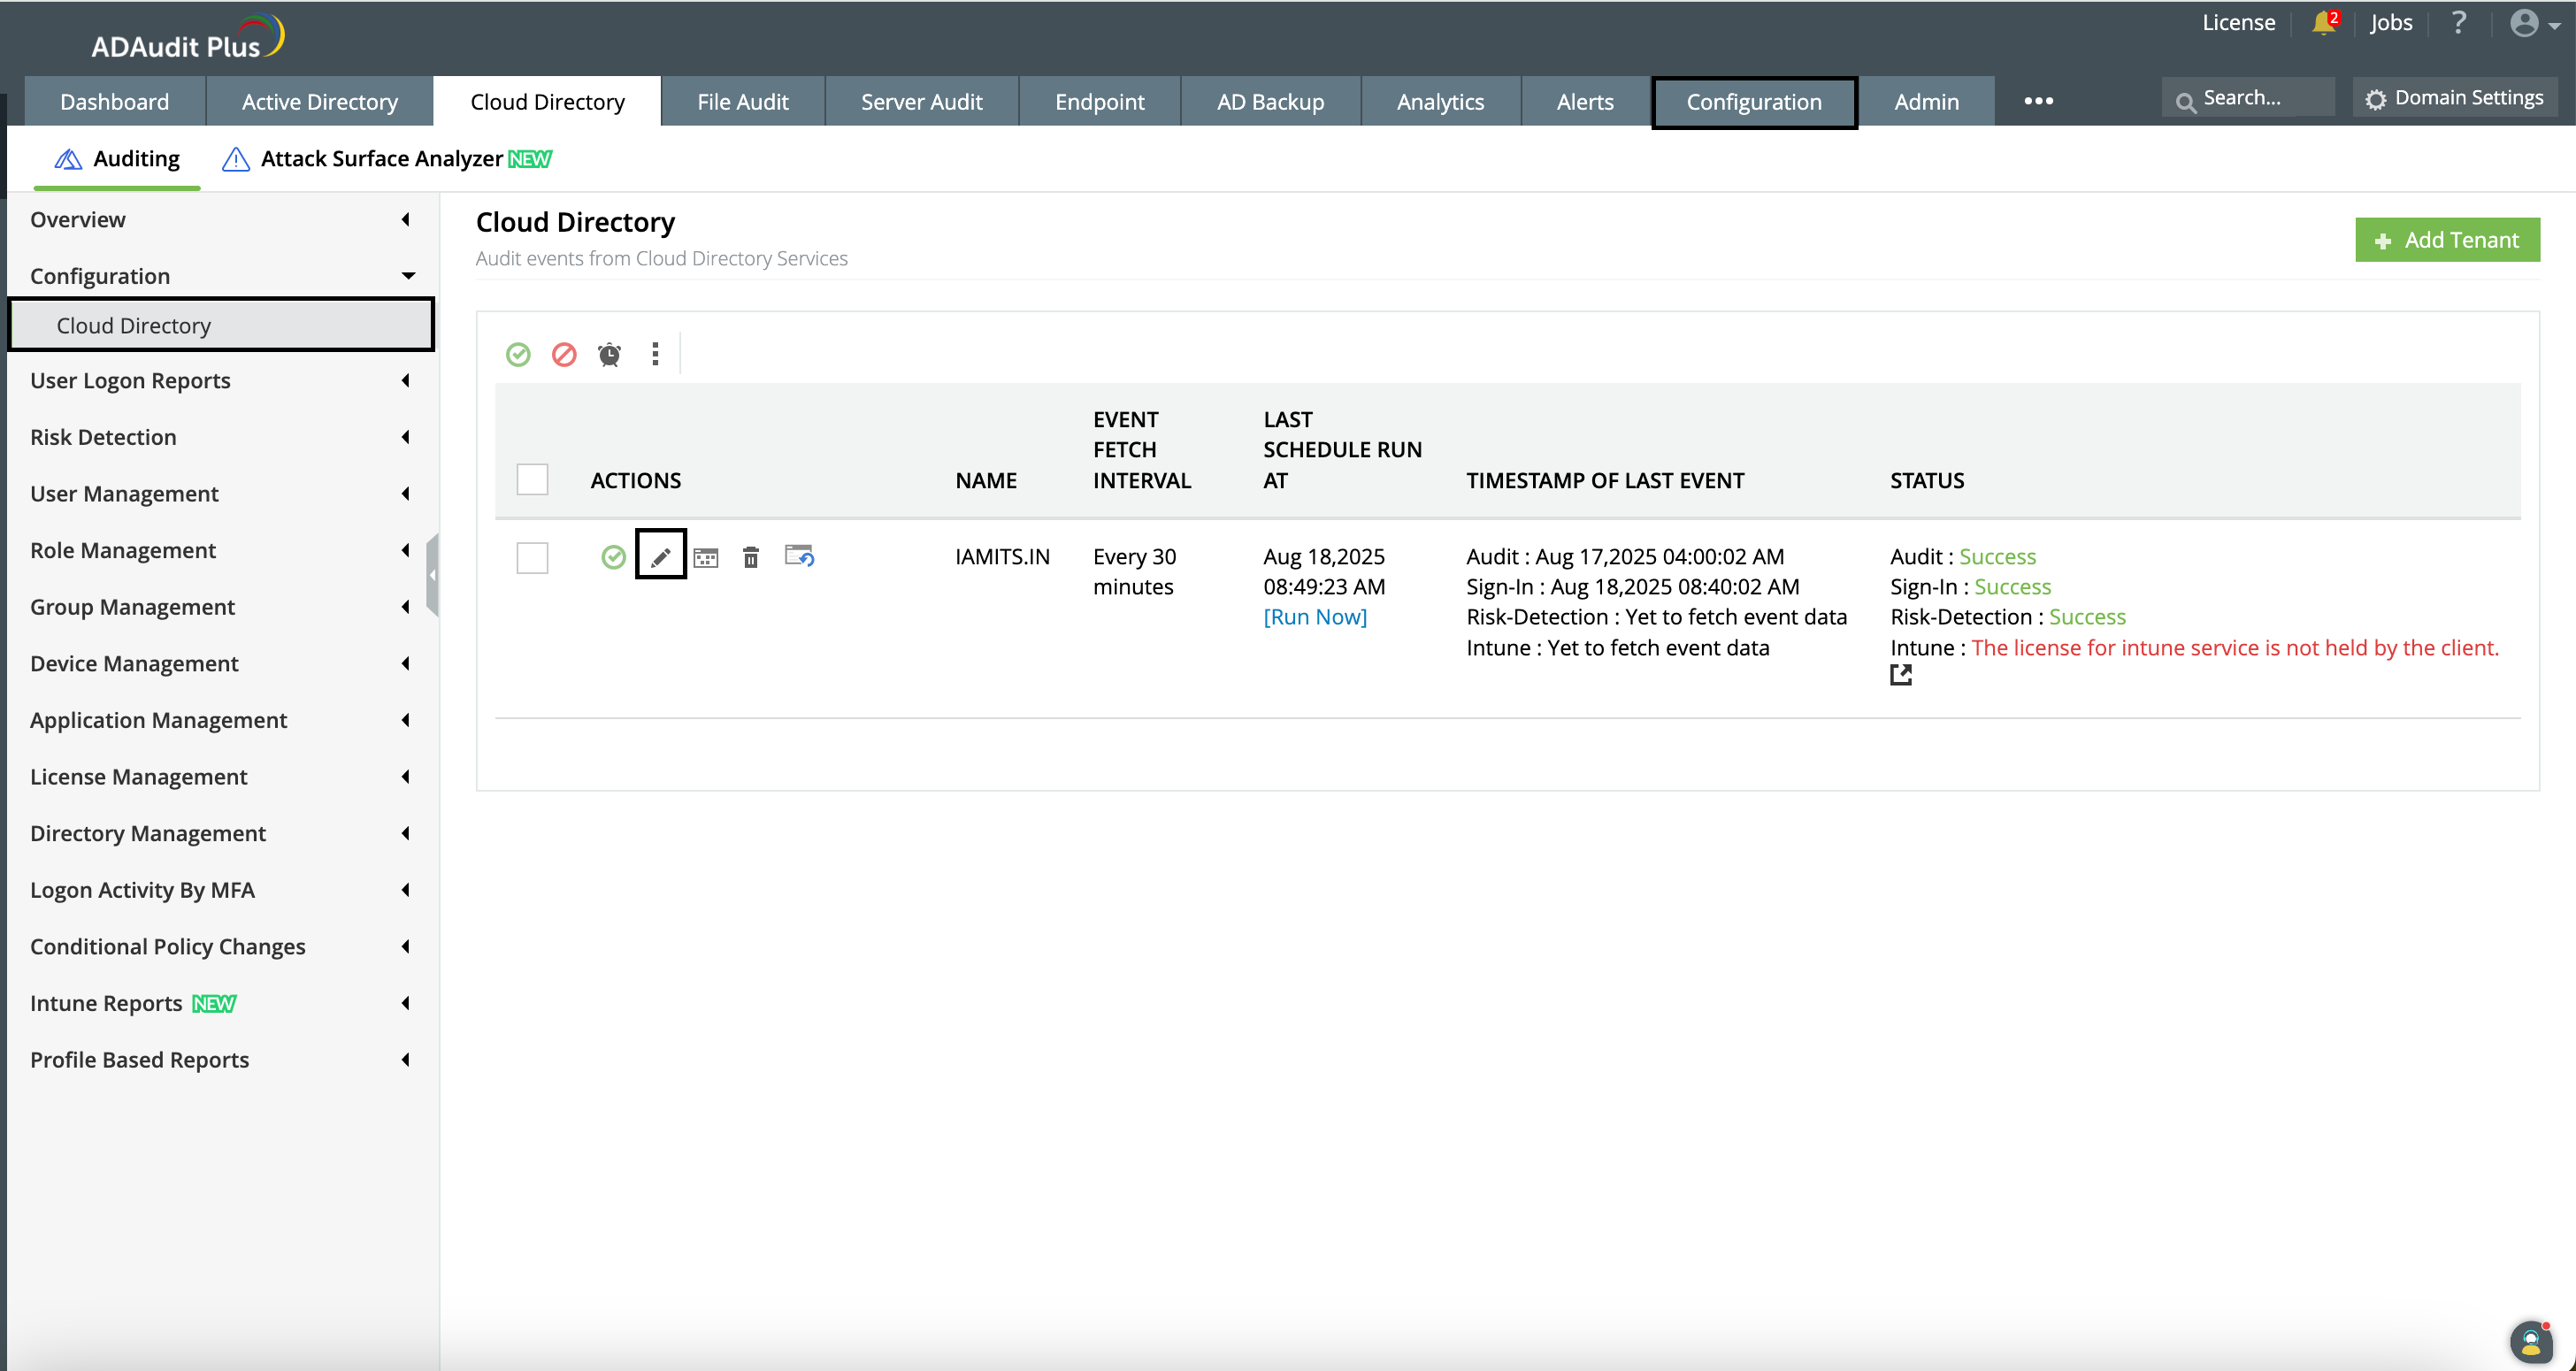This screenshot has height=1371, width=2576.
Task: Switch to the File Audit tab
Action: coord(742,102)
